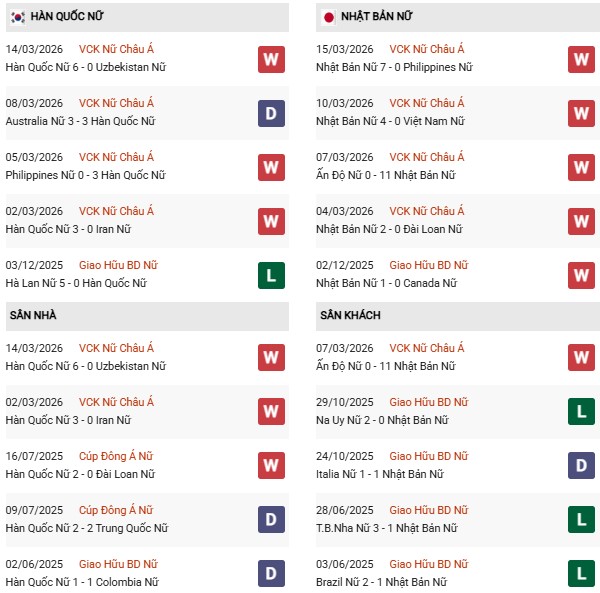
Task: Open Giao Hữu BD Nữ link dated 03/12/2025
Action: 119,265
